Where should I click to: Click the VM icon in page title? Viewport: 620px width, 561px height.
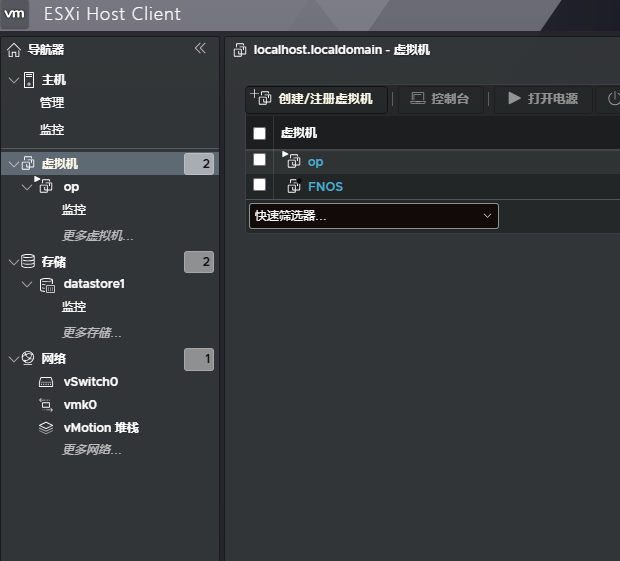click(240, 50)
